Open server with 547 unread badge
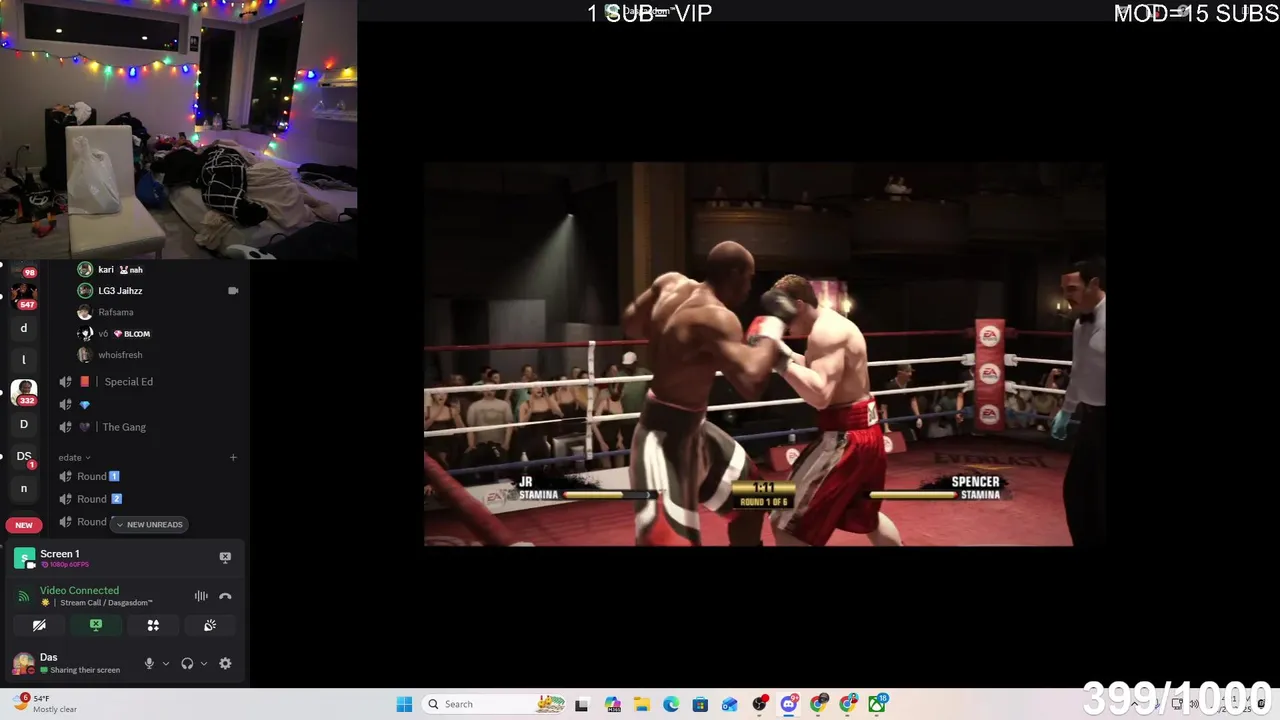This screenshot has width=1280, height=720. click(24, 294)
